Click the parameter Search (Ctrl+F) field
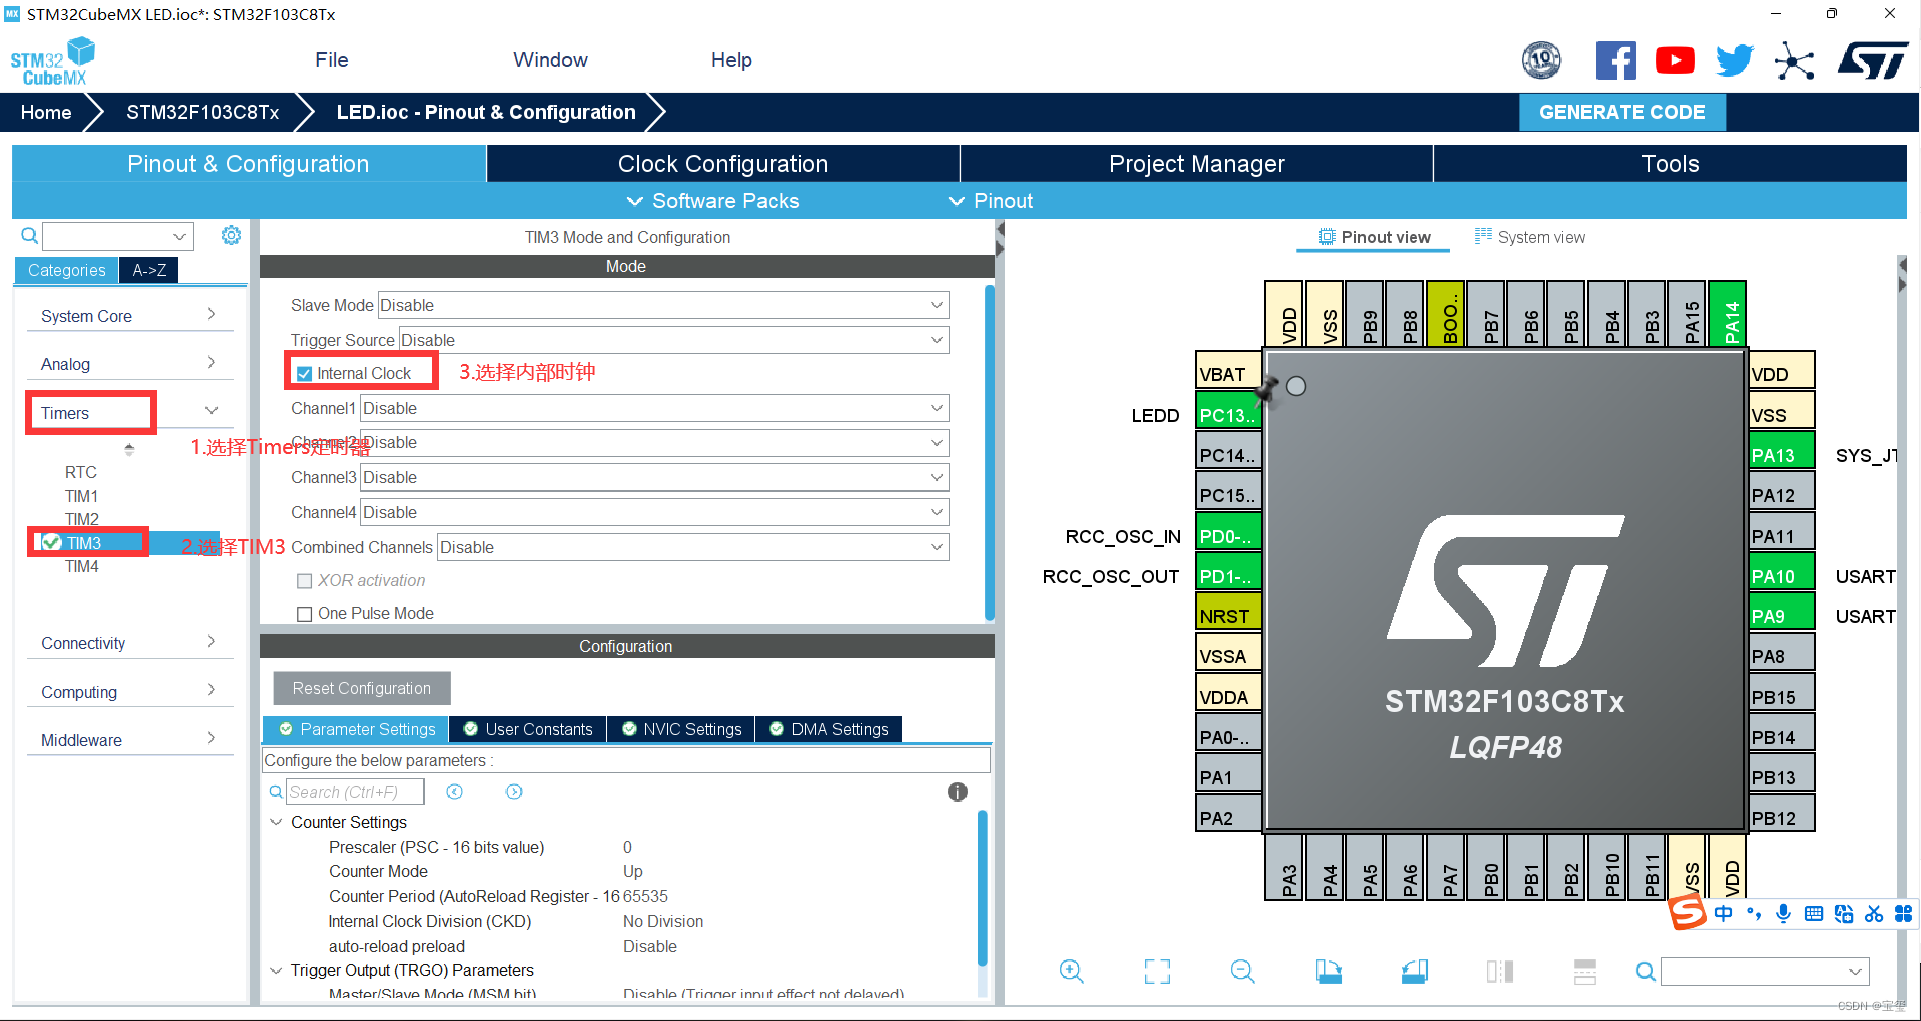Image resolution: width=1921 pixels, height=1021 pixels. [x=355, y=792]
